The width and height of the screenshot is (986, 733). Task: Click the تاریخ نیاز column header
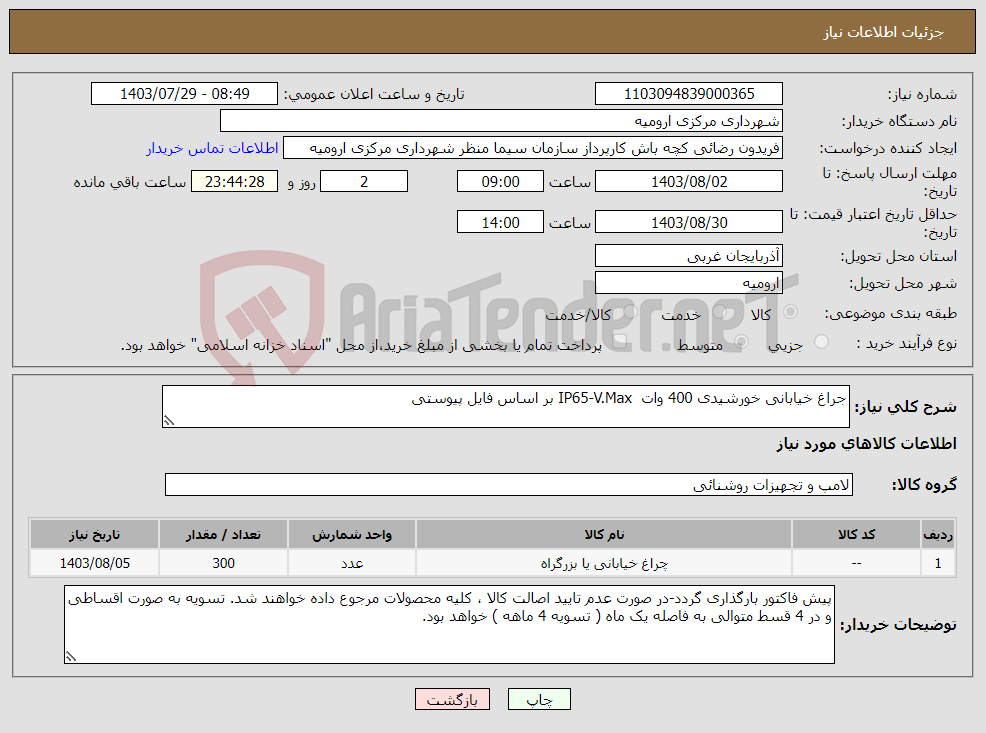94,534
